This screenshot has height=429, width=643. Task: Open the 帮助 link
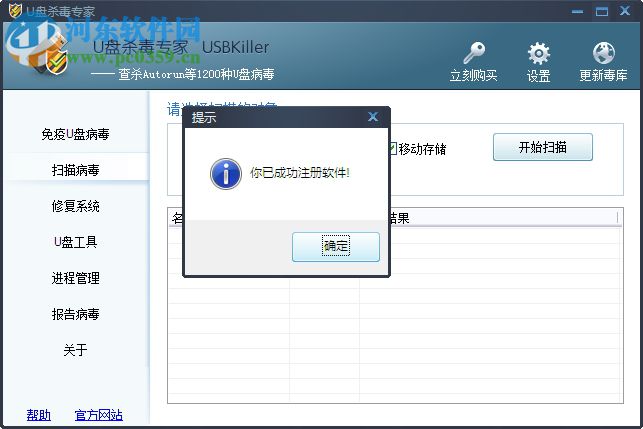pos(39,415)
